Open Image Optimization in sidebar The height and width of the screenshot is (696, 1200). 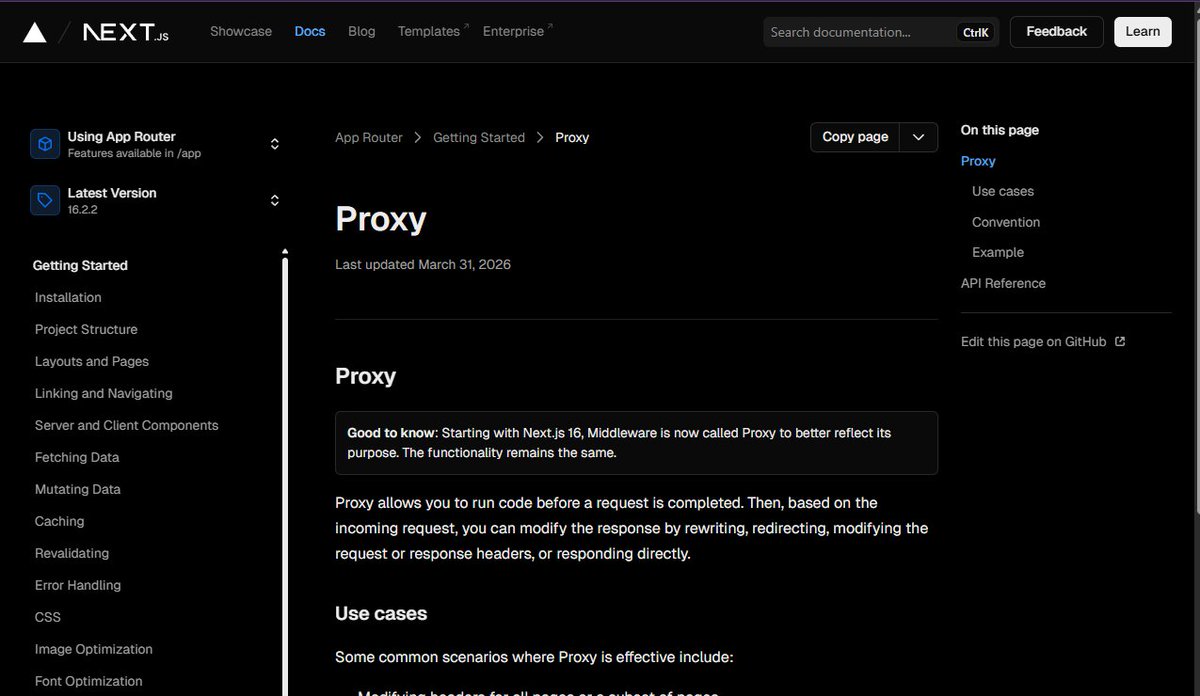(x=94, y=649)
